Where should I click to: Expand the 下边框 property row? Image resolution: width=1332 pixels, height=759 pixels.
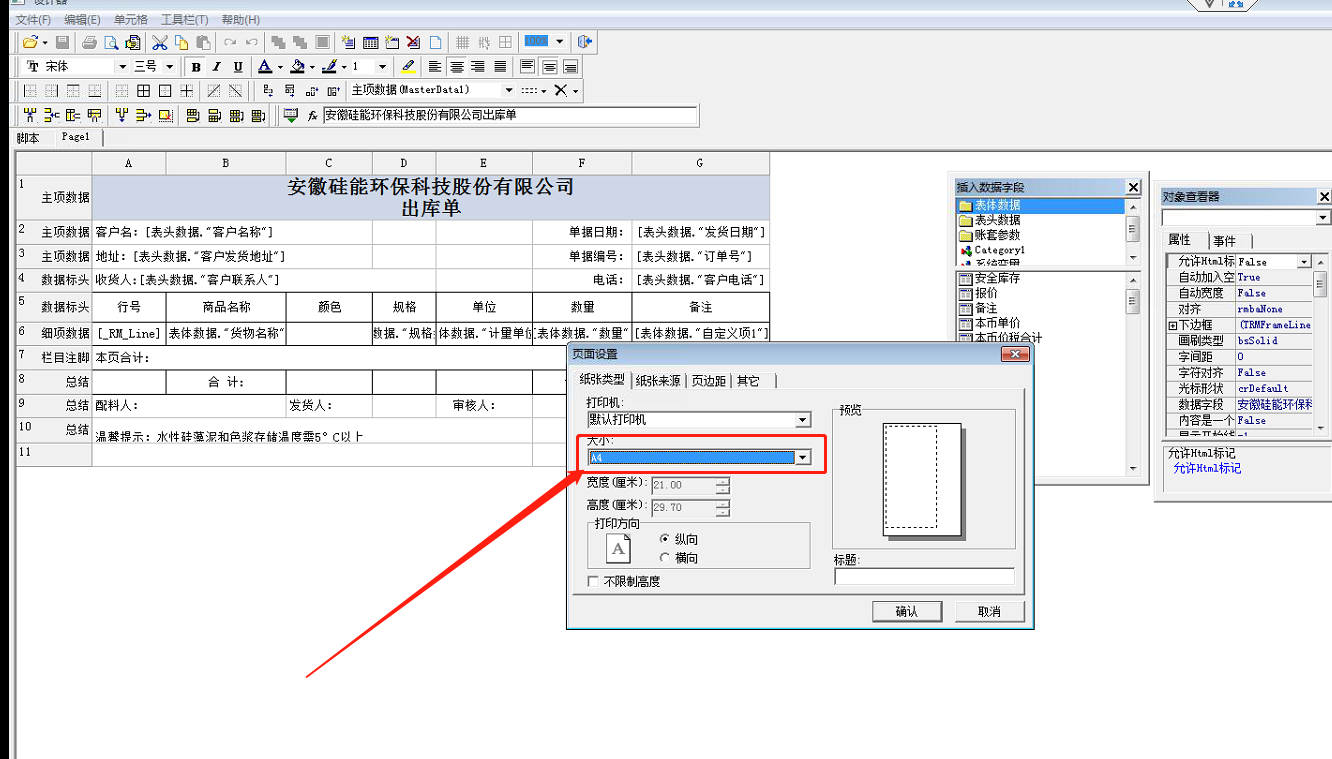(x=1173, y=325)
